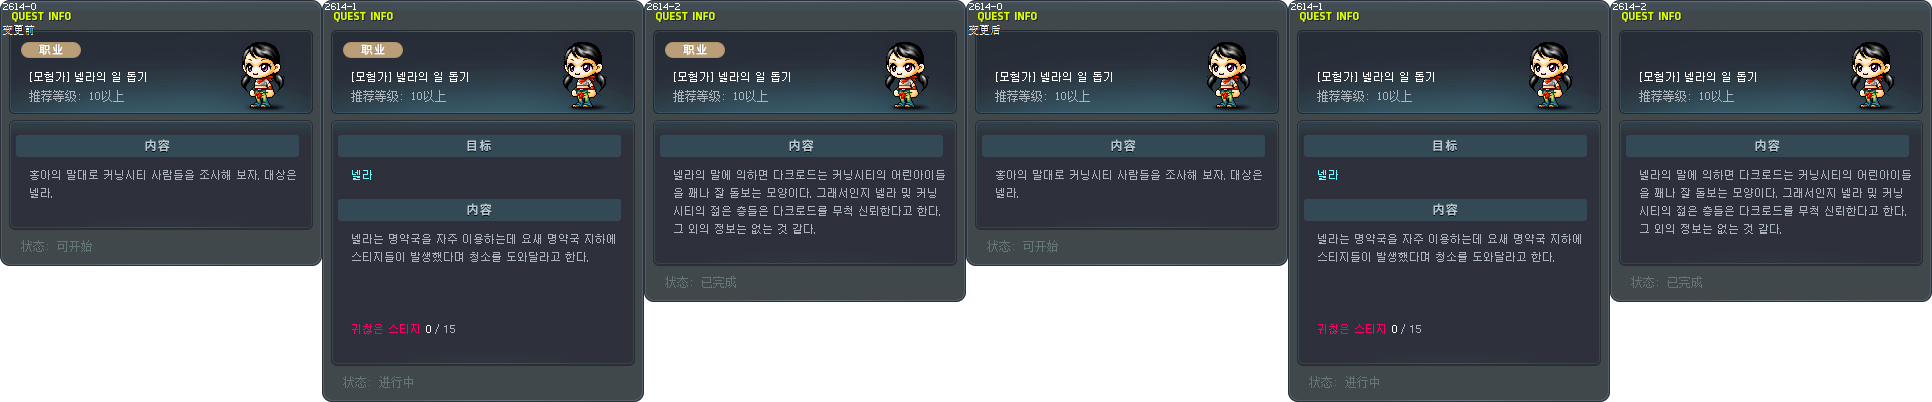Select 目标 header in 2614-1 panel with 职业 badge
1932x402 pixels.
point(479,146)
